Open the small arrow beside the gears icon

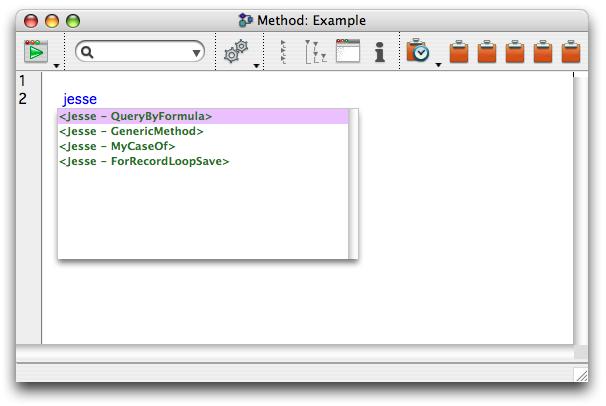click(256, 66)
